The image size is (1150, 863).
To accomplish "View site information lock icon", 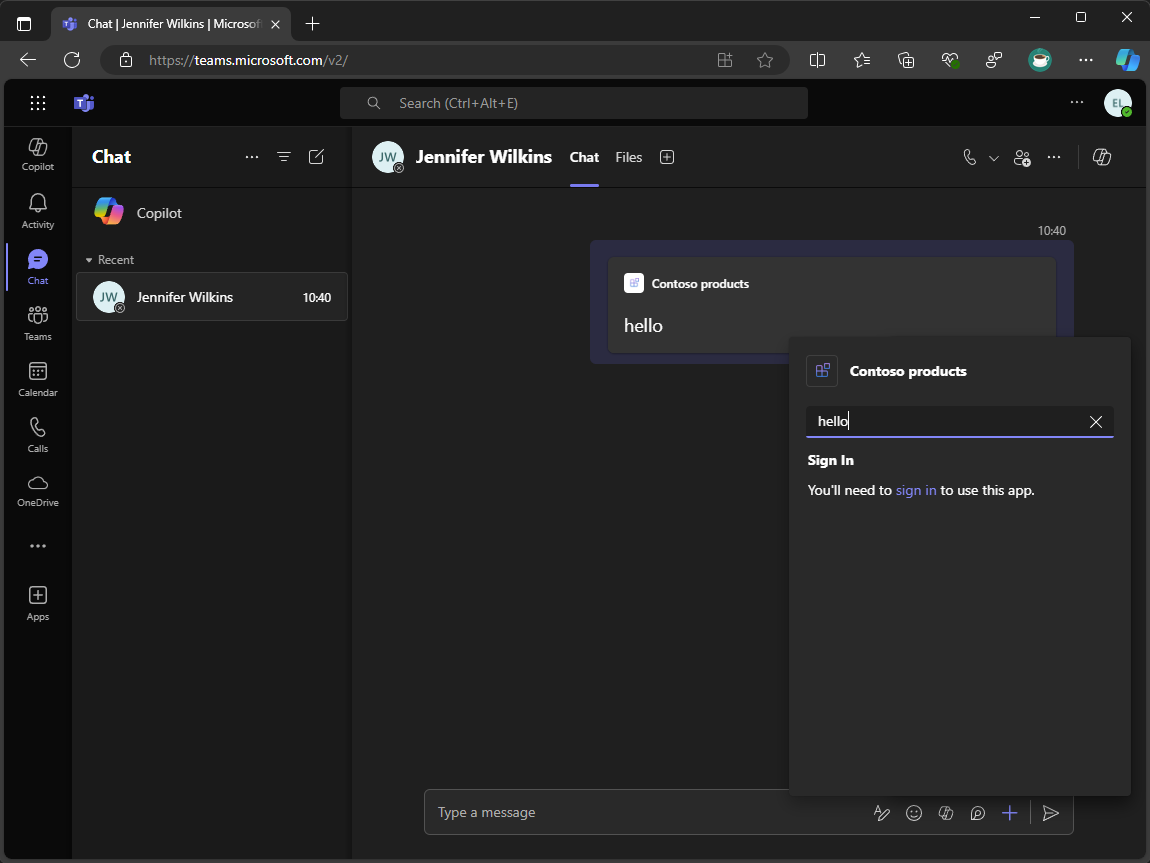I will click(x=126, y=60).
